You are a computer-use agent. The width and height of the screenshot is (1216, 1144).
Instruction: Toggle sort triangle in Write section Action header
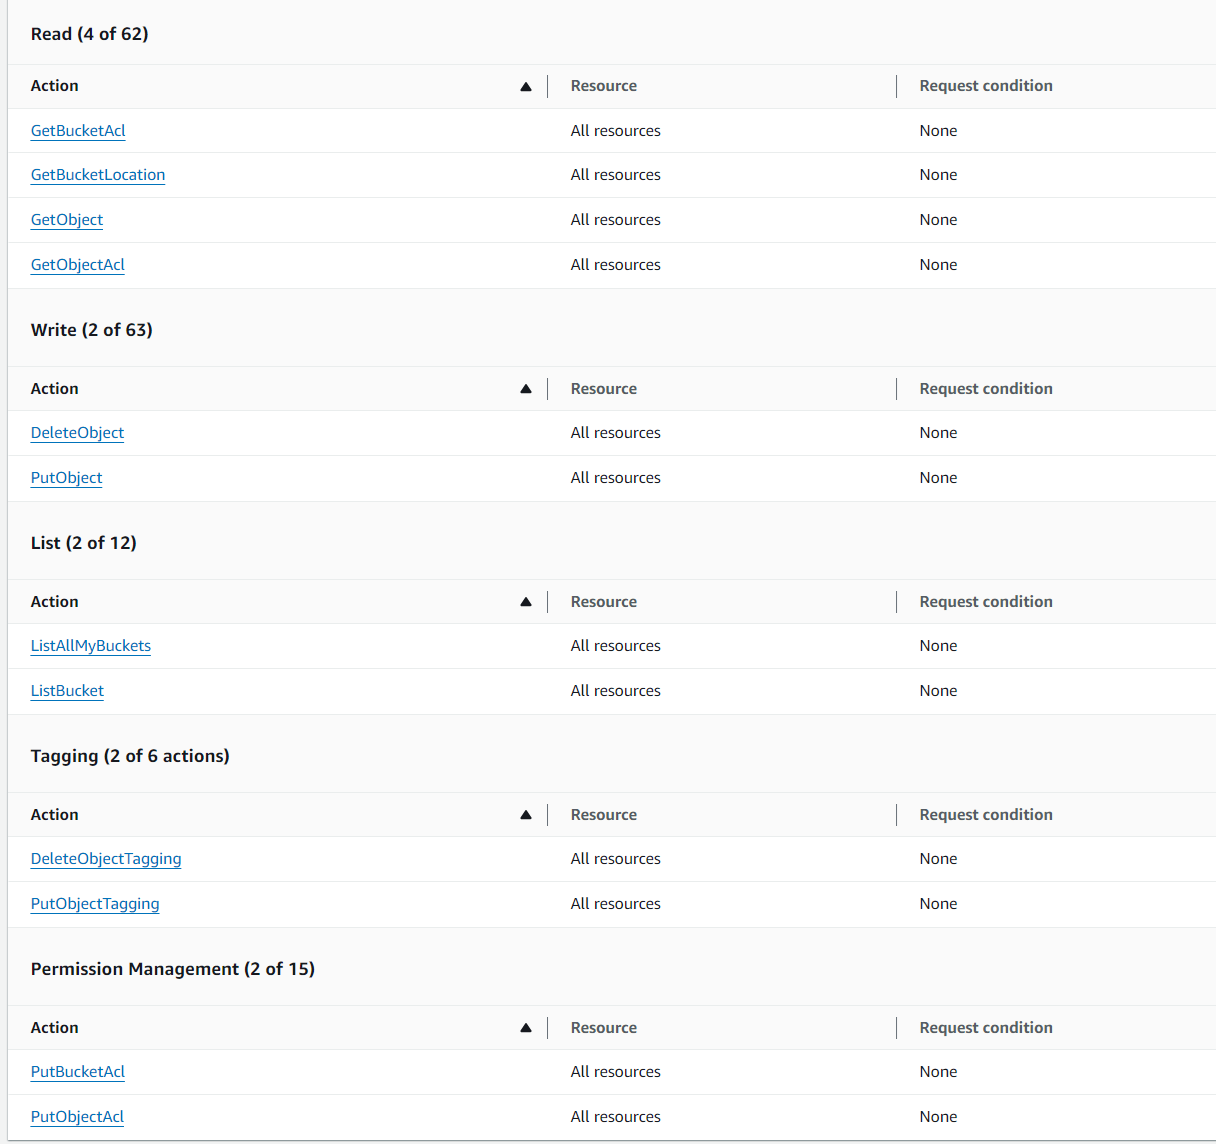pyautogui.click(x=526, y=389)
